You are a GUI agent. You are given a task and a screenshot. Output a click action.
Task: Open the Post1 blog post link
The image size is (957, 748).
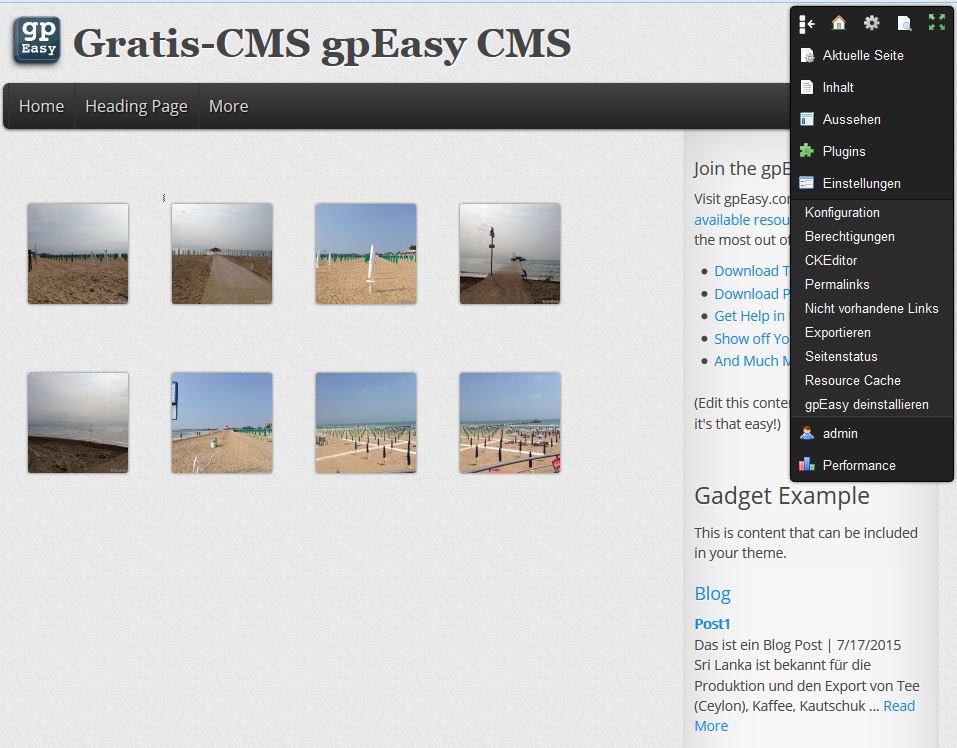[x=712, y=624]
